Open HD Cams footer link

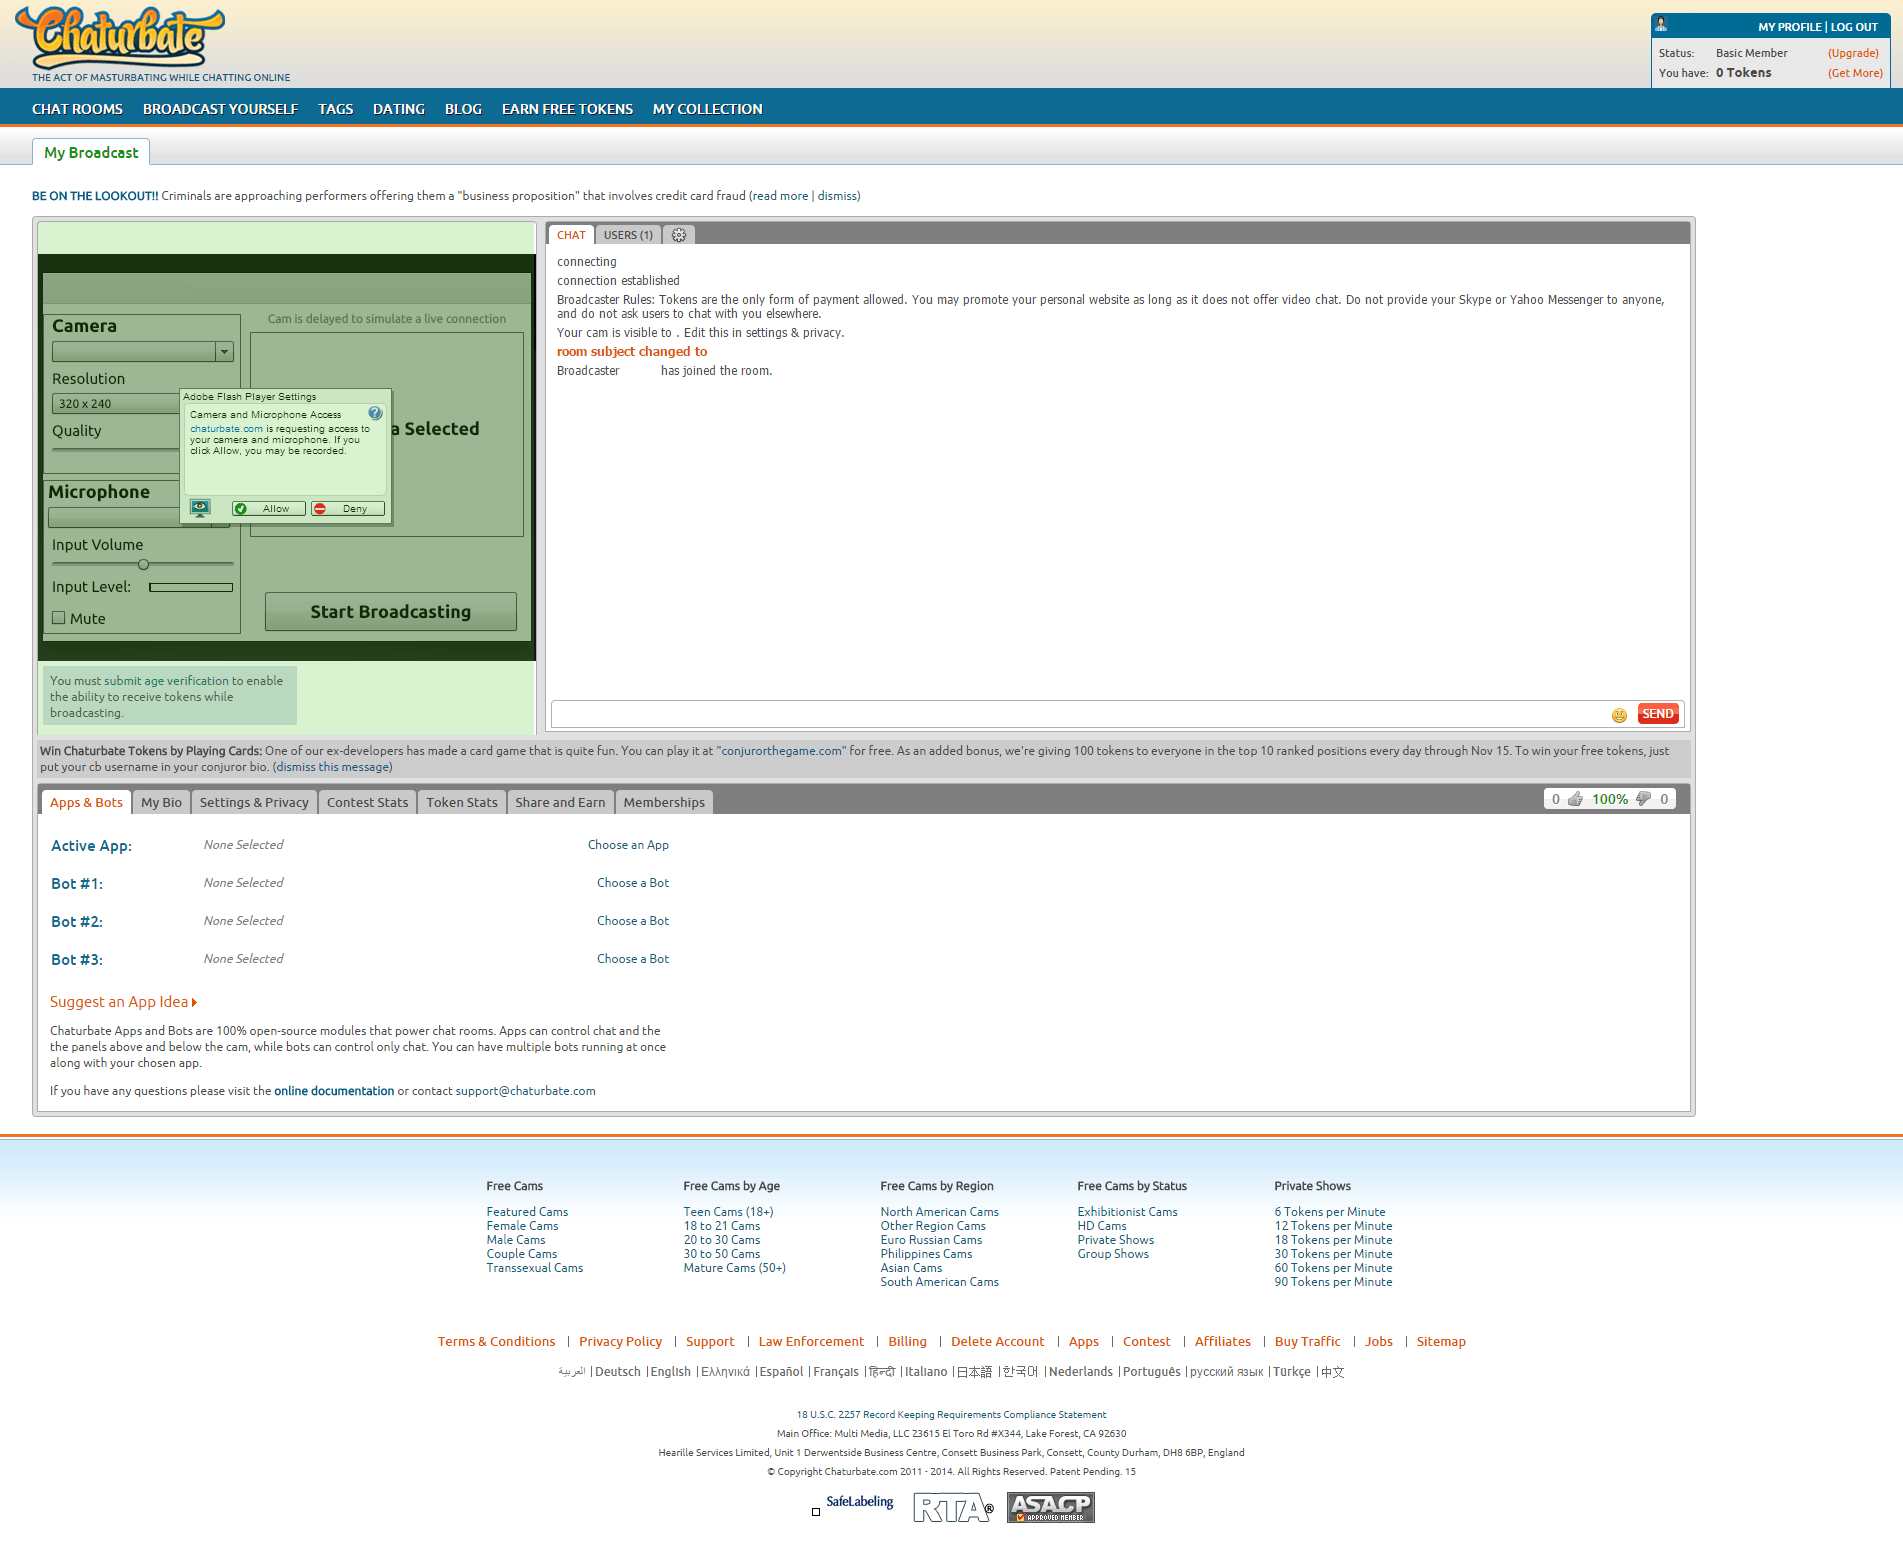tap(1102, 1226)
